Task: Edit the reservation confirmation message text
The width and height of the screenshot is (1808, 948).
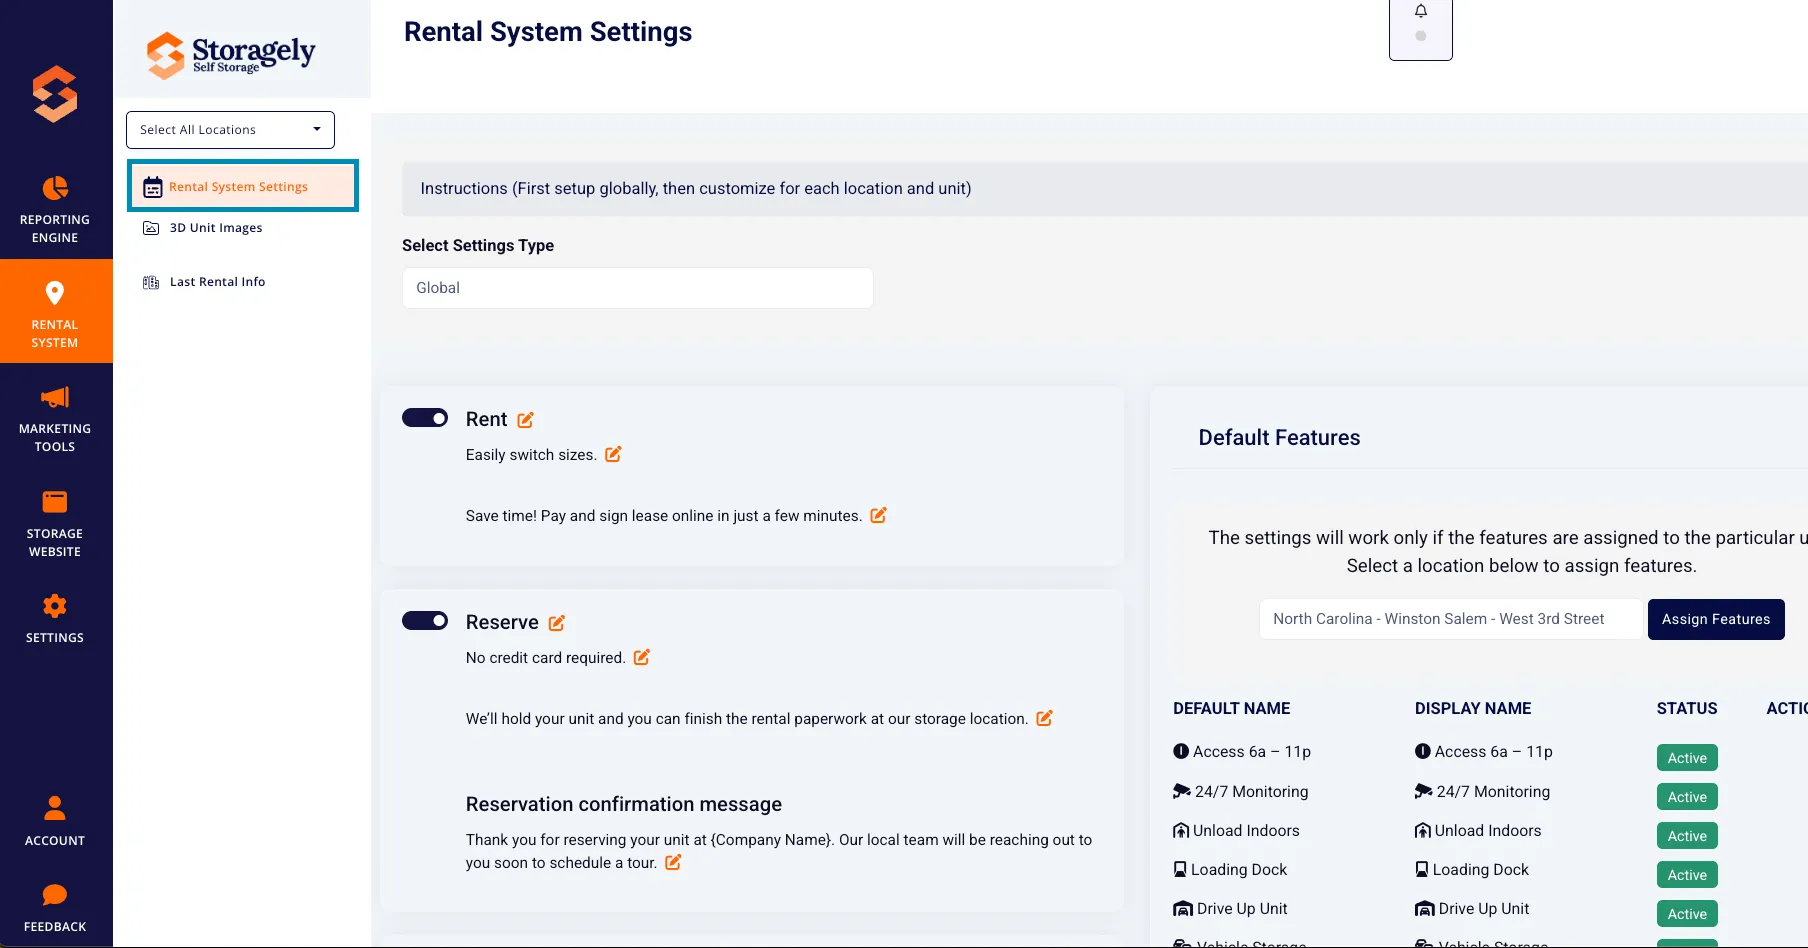Action: tap(673, 862)
